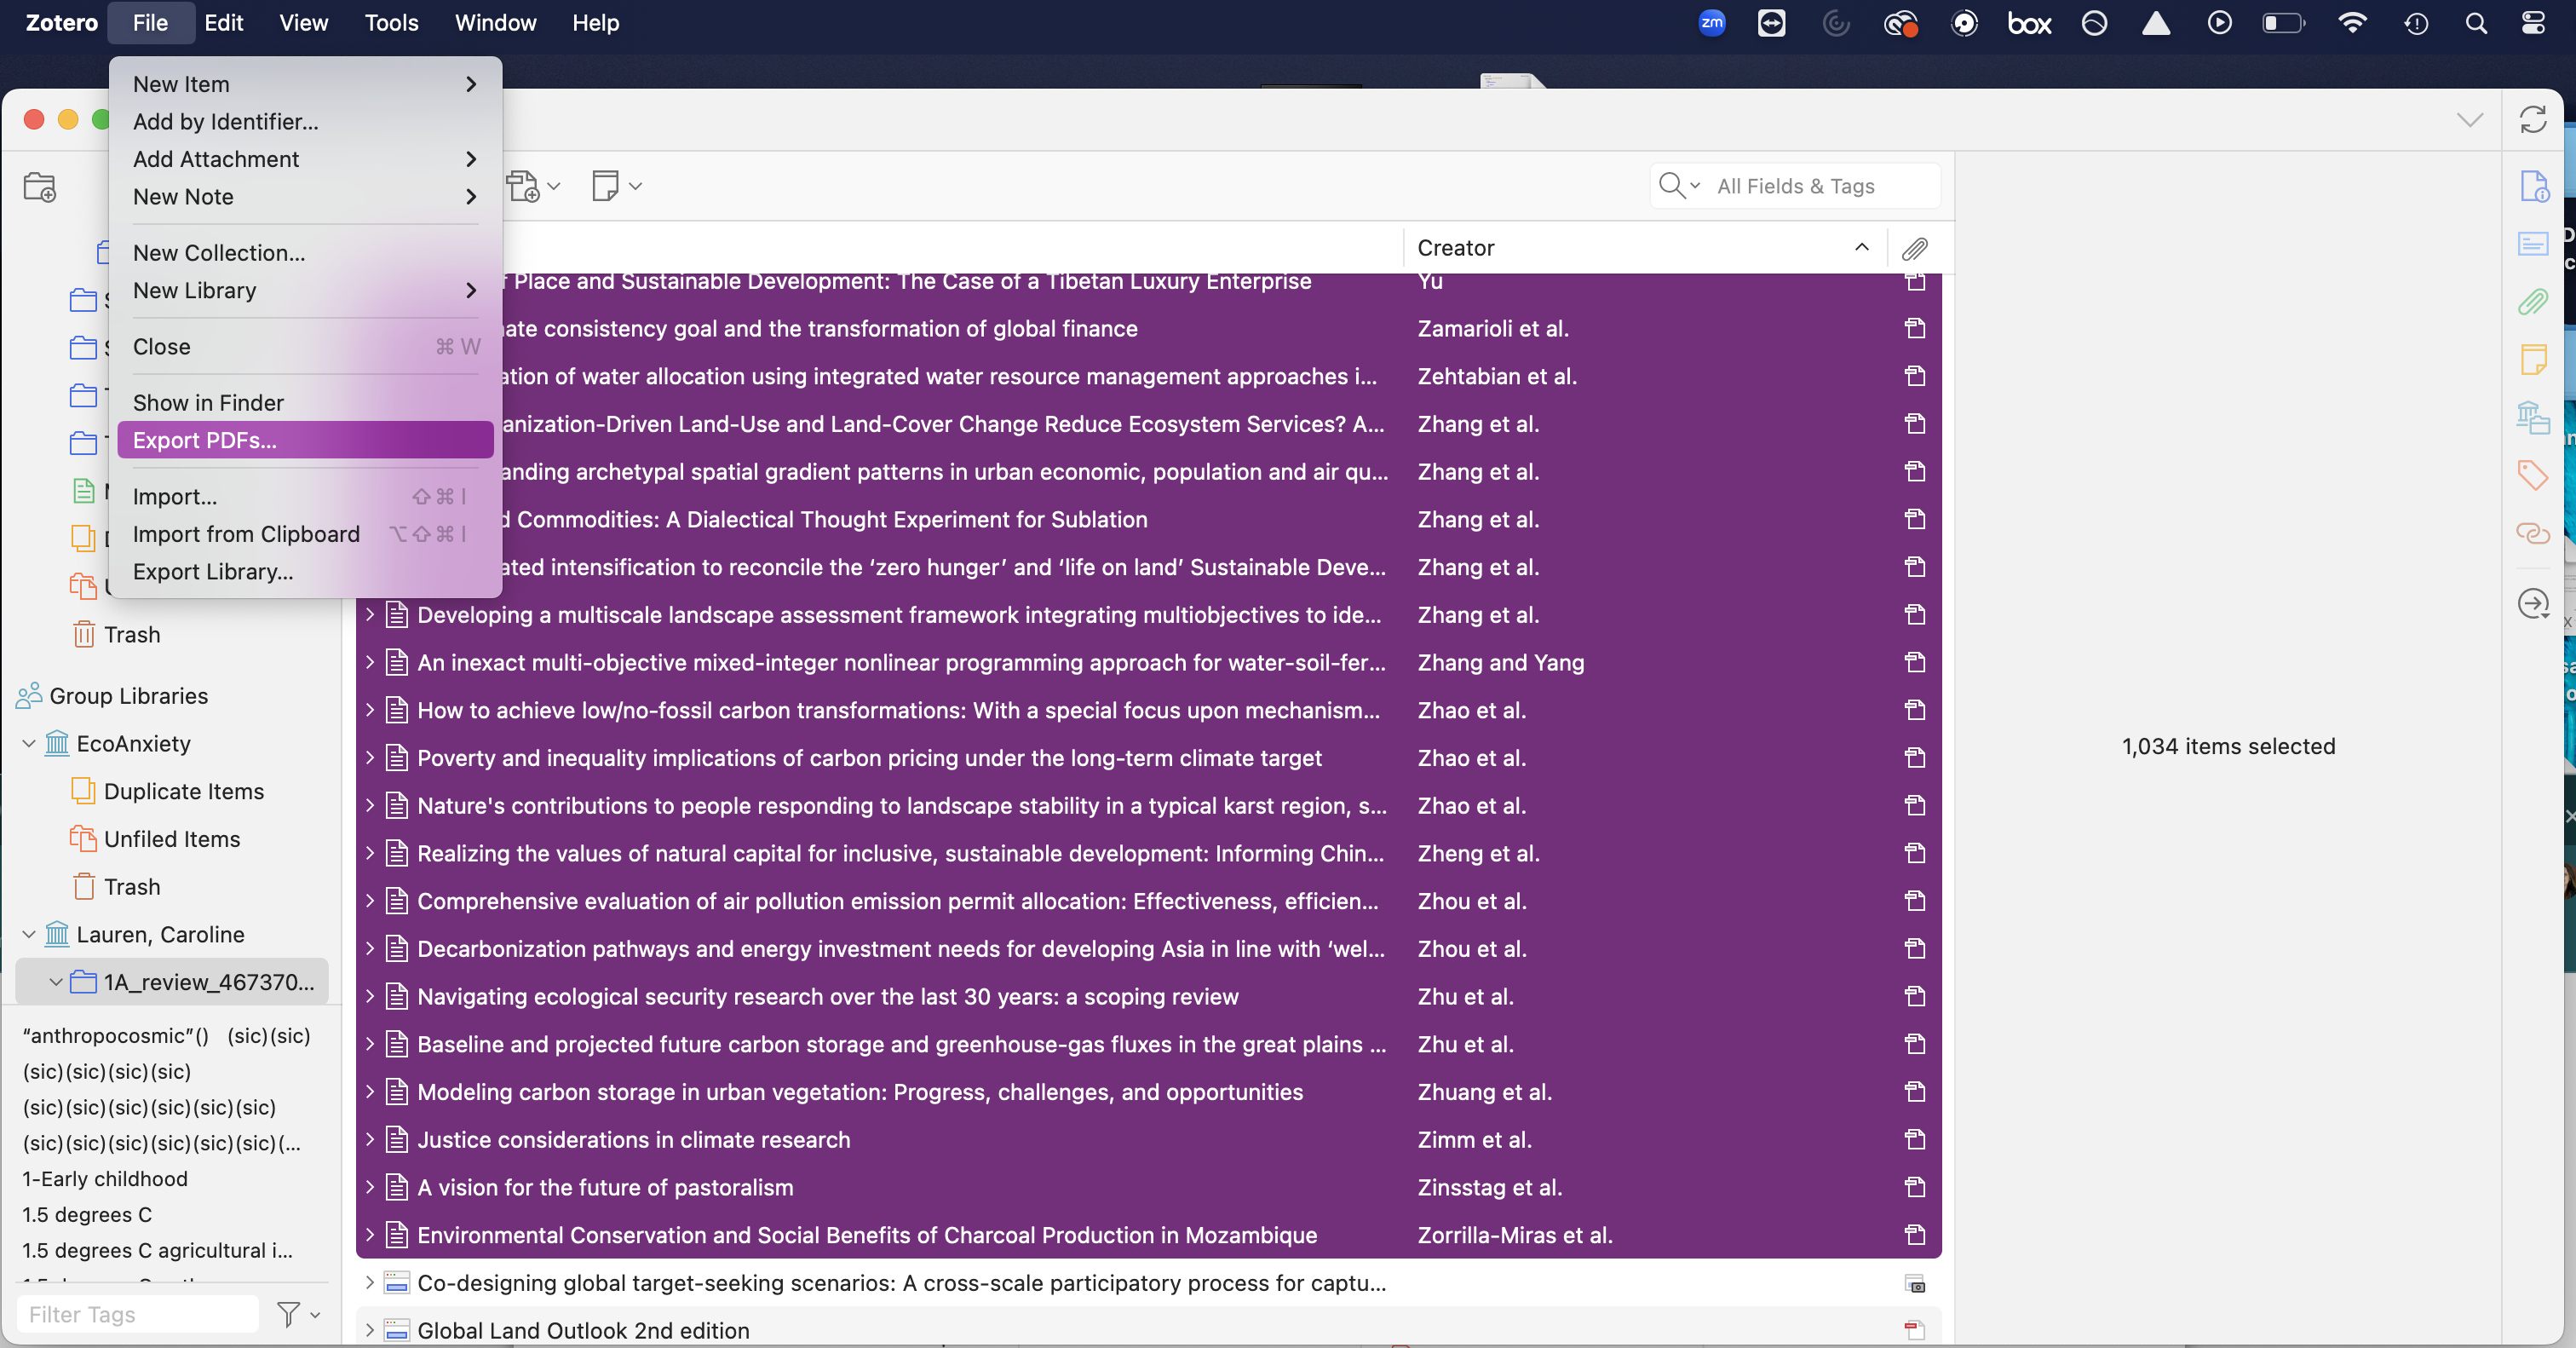2576x1348 pixels.
Task: Click the New Collection toolbar icon
Action: click(40, 187)
